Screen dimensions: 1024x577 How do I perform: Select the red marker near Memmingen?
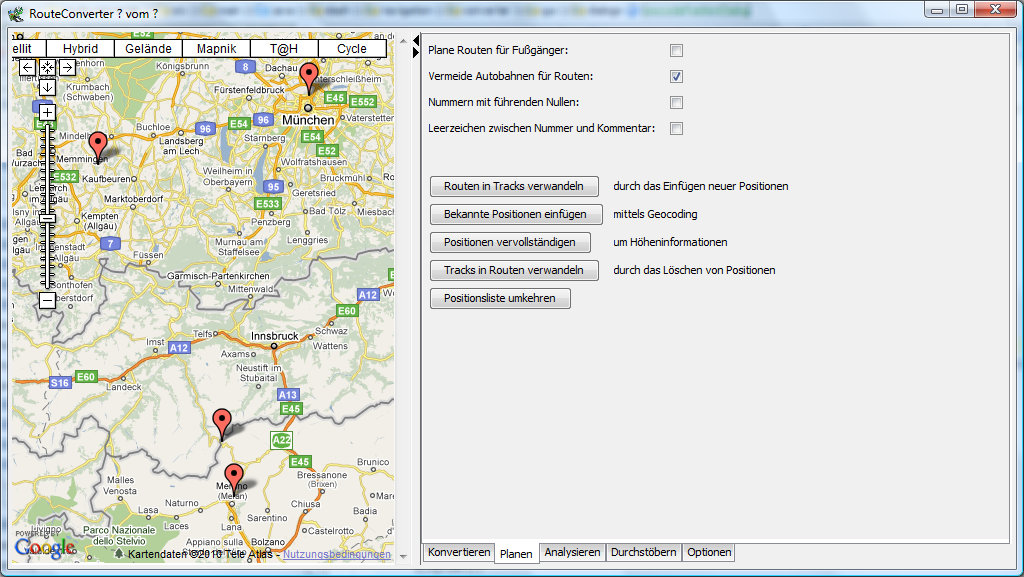(97, 147)
